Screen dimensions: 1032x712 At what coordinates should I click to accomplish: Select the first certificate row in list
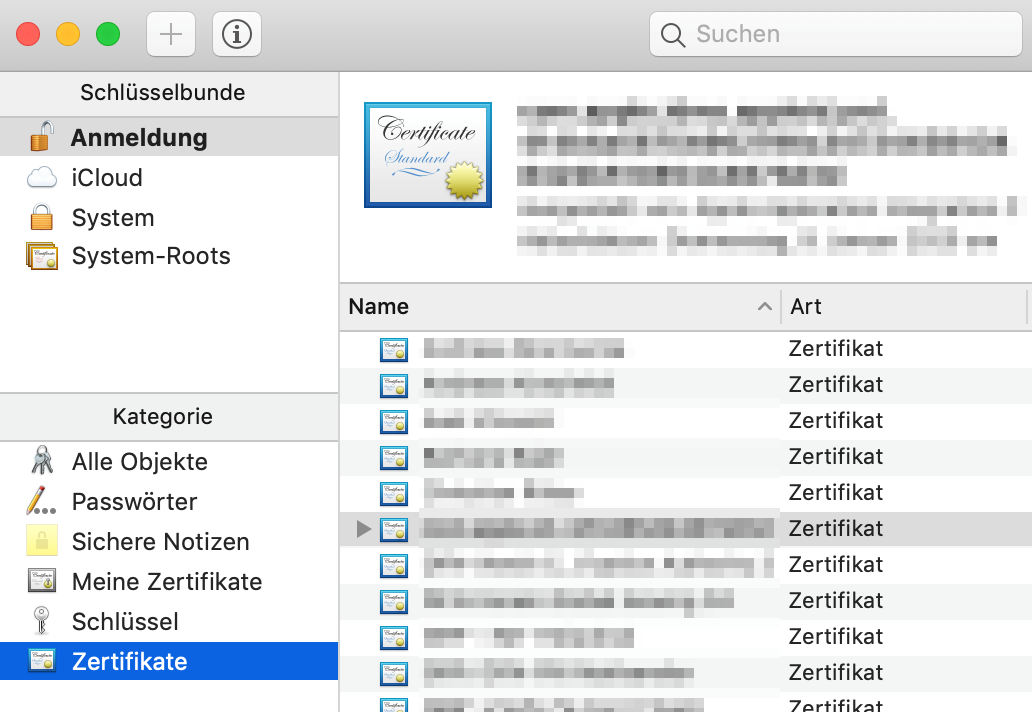[580, 349]
